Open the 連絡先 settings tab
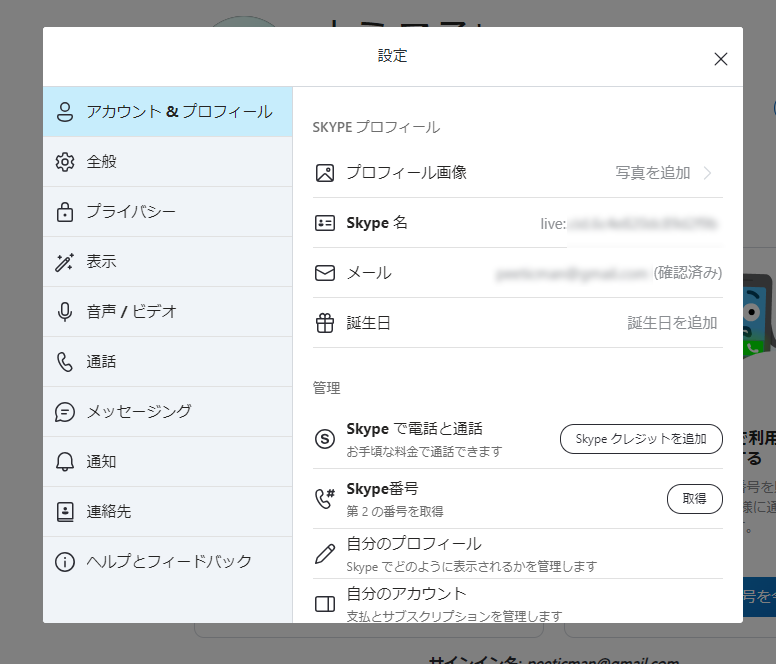The image size is (776, 664). [168, 512]
